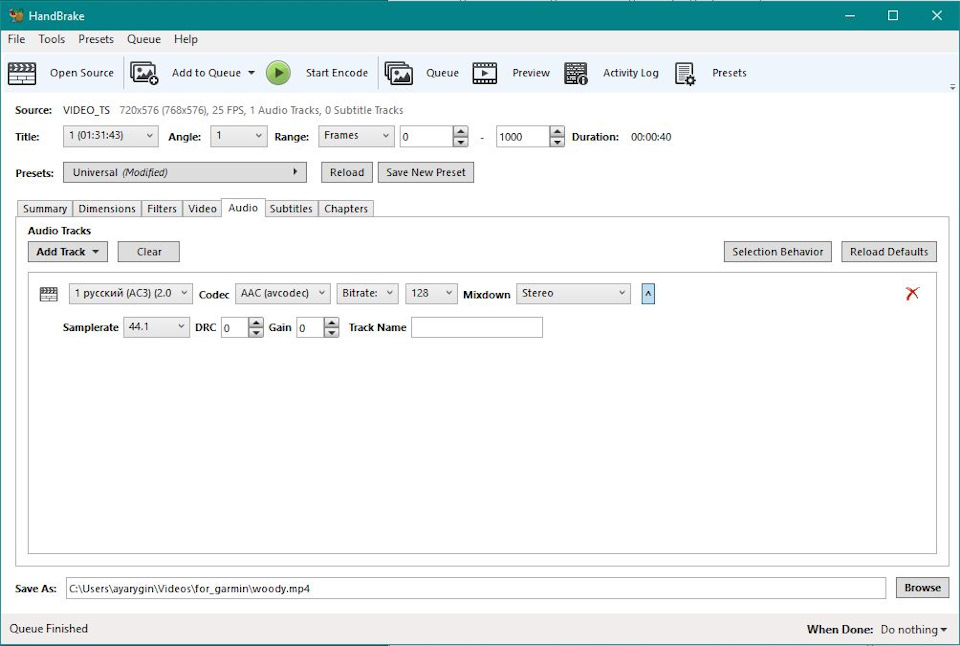Viewport: 960px width, 646px height.
Task: Click the Add to Queue picture icon
Action: tap(144, 73)
